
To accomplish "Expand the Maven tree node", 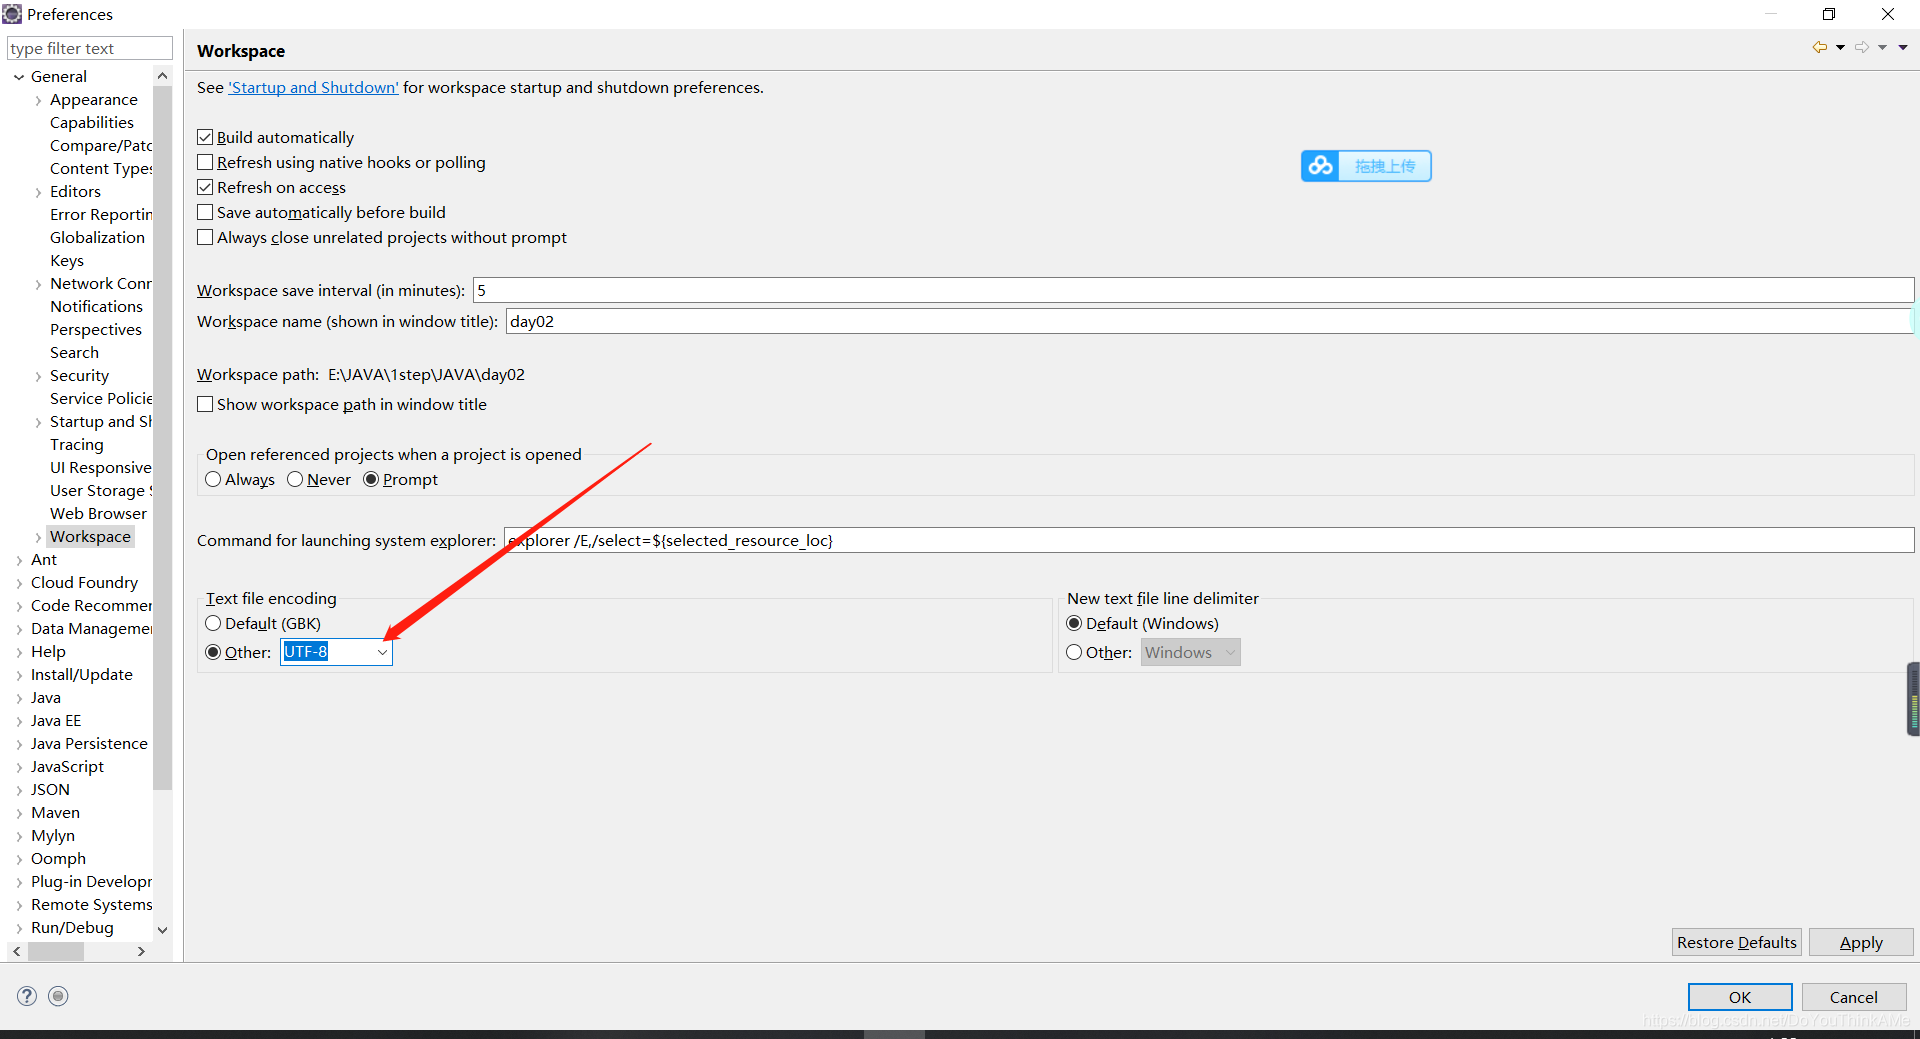I will [19, 813].
